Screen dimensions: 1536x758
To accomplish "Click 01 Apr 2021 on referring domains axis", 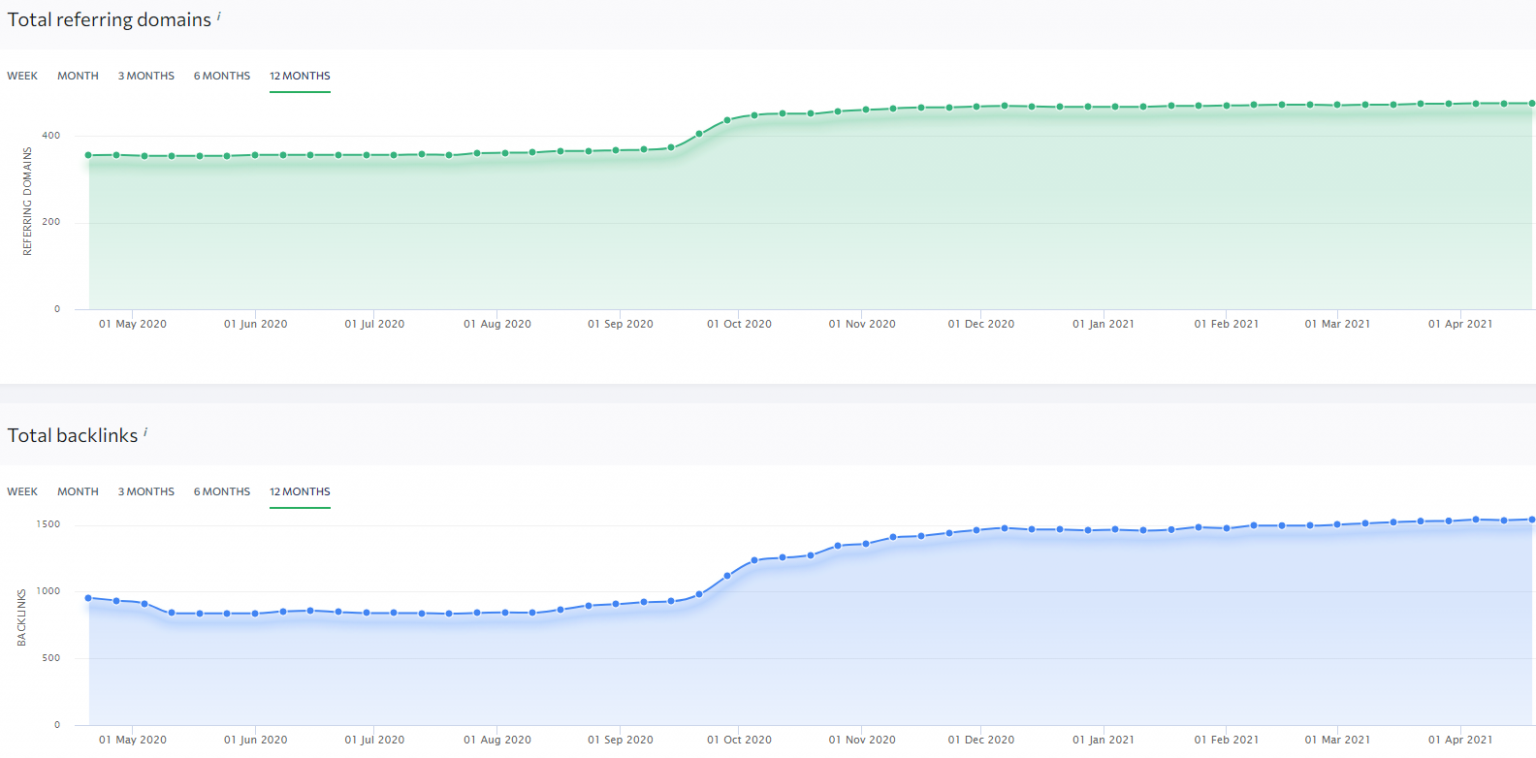I will point(1460,324).
